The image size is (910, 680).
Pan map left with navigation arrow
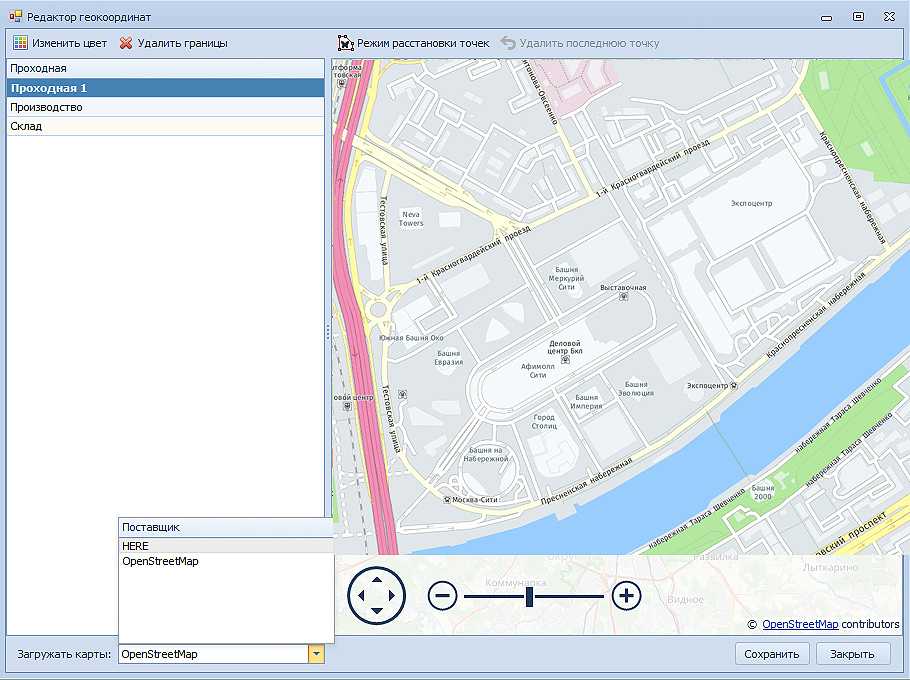[361, 595]
